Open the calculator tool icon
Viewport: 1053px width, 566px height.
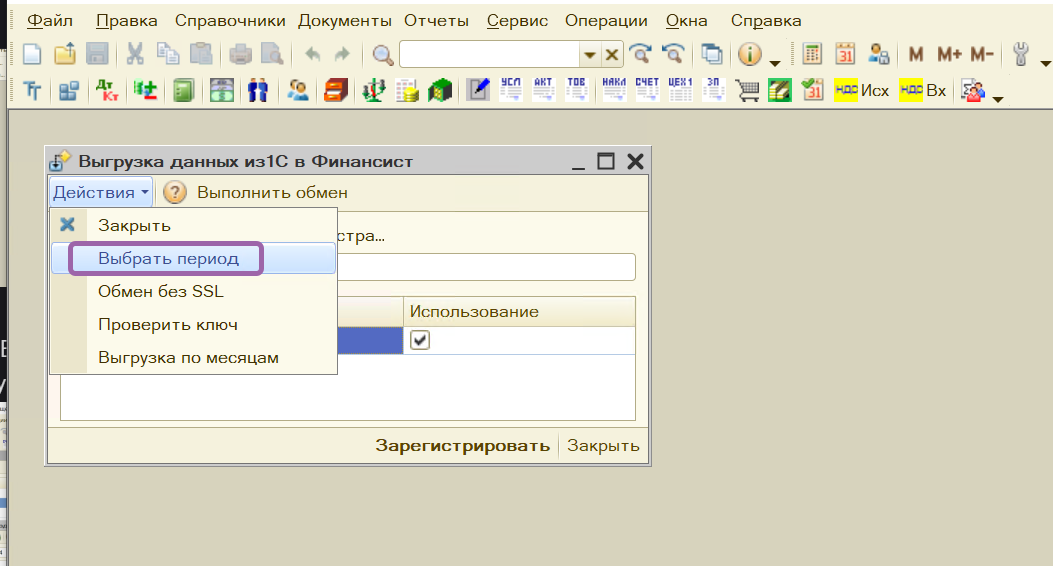[812, 54]
